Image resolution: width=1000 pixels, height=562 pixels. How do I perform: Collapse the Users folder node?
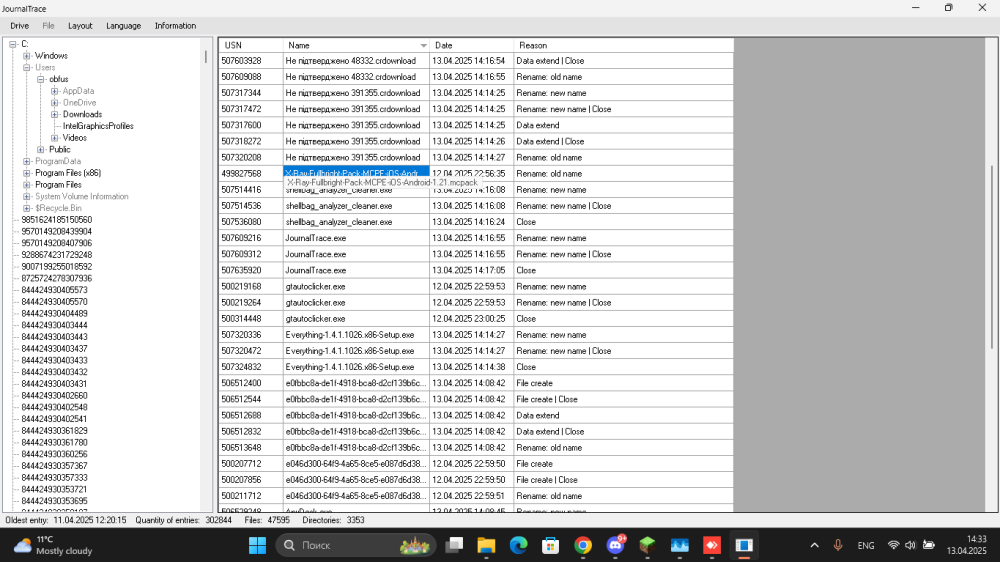[27, 68]
